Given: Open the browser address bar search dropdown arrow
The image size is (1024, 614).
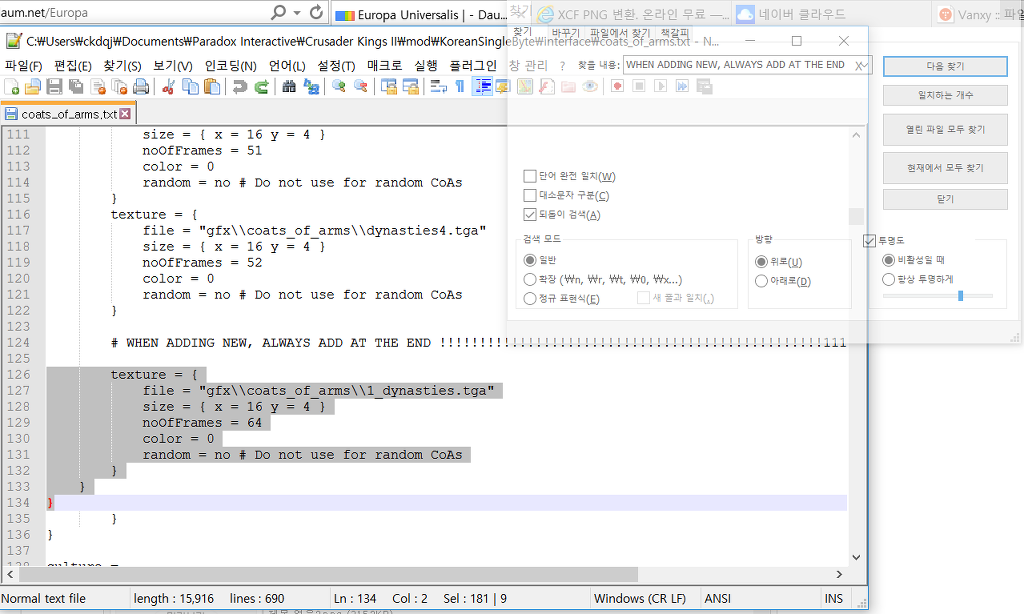Looking at the screenshot, I should click(x=297, y=13).
